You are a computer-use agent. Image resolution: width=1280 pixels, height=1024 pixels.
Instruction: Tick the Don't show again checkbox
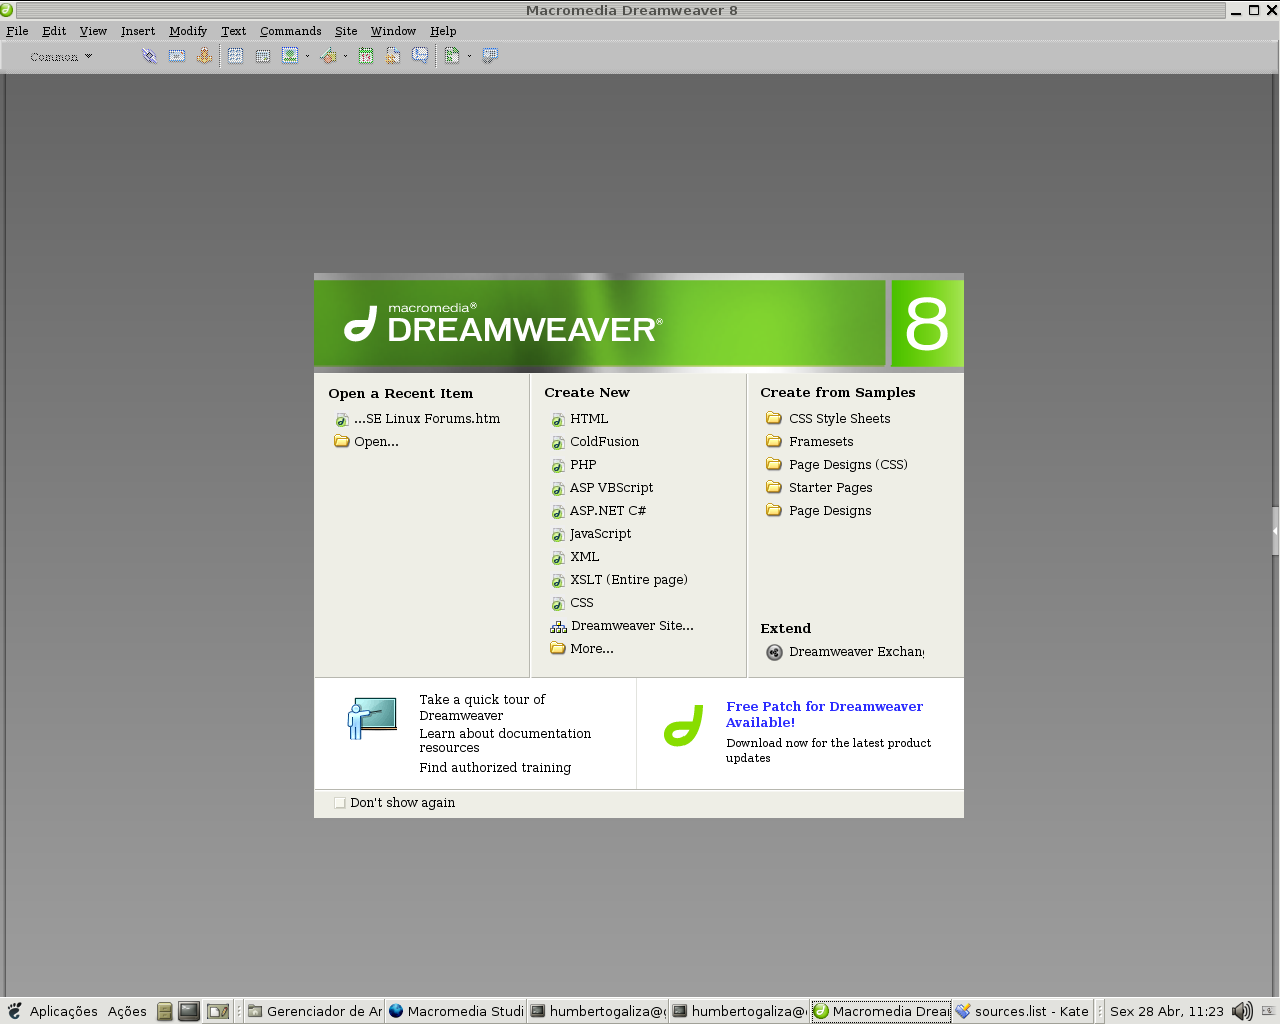click(340, 803)
